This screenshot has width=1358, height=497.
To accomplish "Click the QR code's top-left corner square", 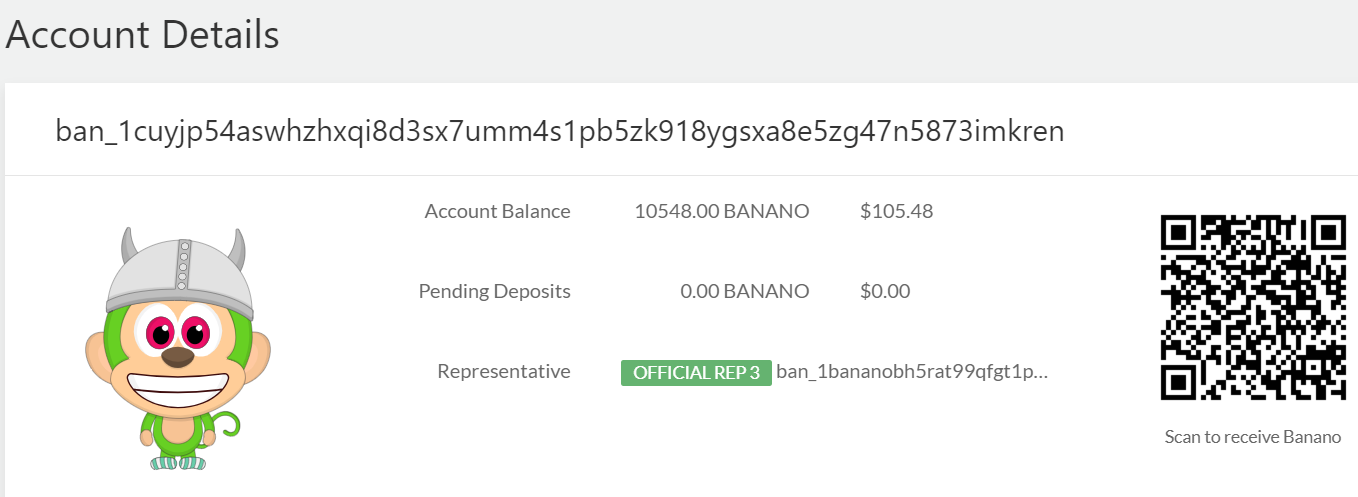I will pyautogui.click(x=1180, y=234).
